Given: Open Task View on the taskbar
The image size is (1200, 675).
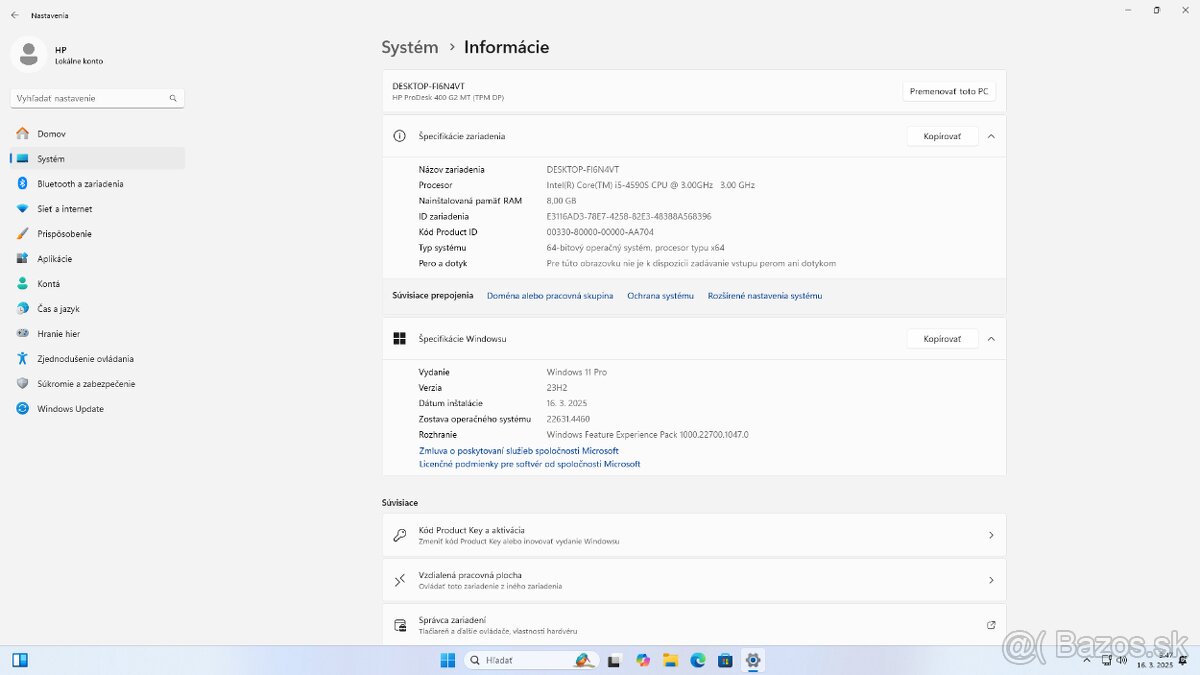Looking at the screenshot, I should pyautogui.click(x=613, y=660).
